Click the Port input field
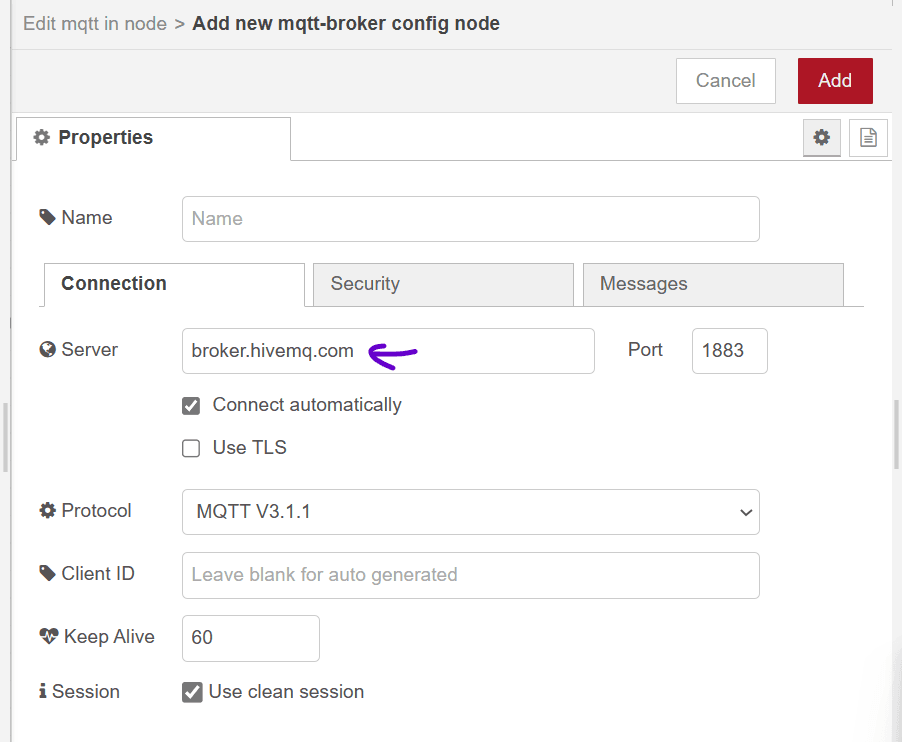This screenshot has width=902, height=742. [729, 351]
